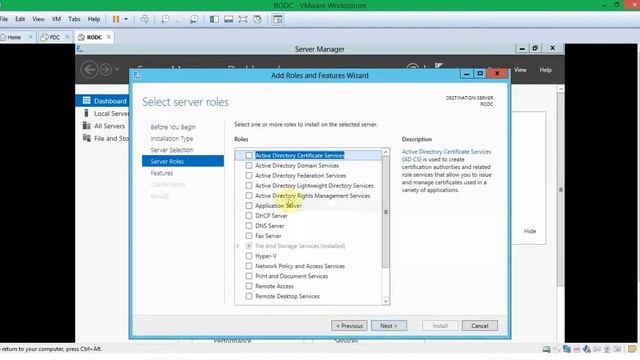This screenshot has height=360, width=640.
Task: Check Active Directory Certificate Services
Action: 249,156
